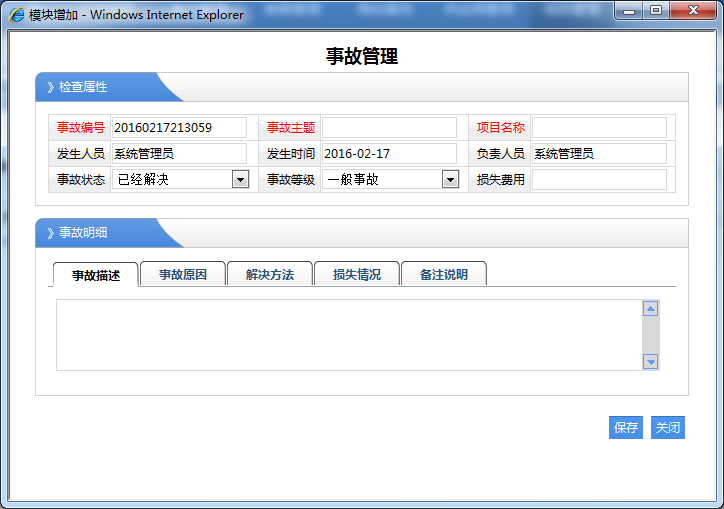Switch to the 事故原因 tab

pyautogui.click(x=183, y=274)
